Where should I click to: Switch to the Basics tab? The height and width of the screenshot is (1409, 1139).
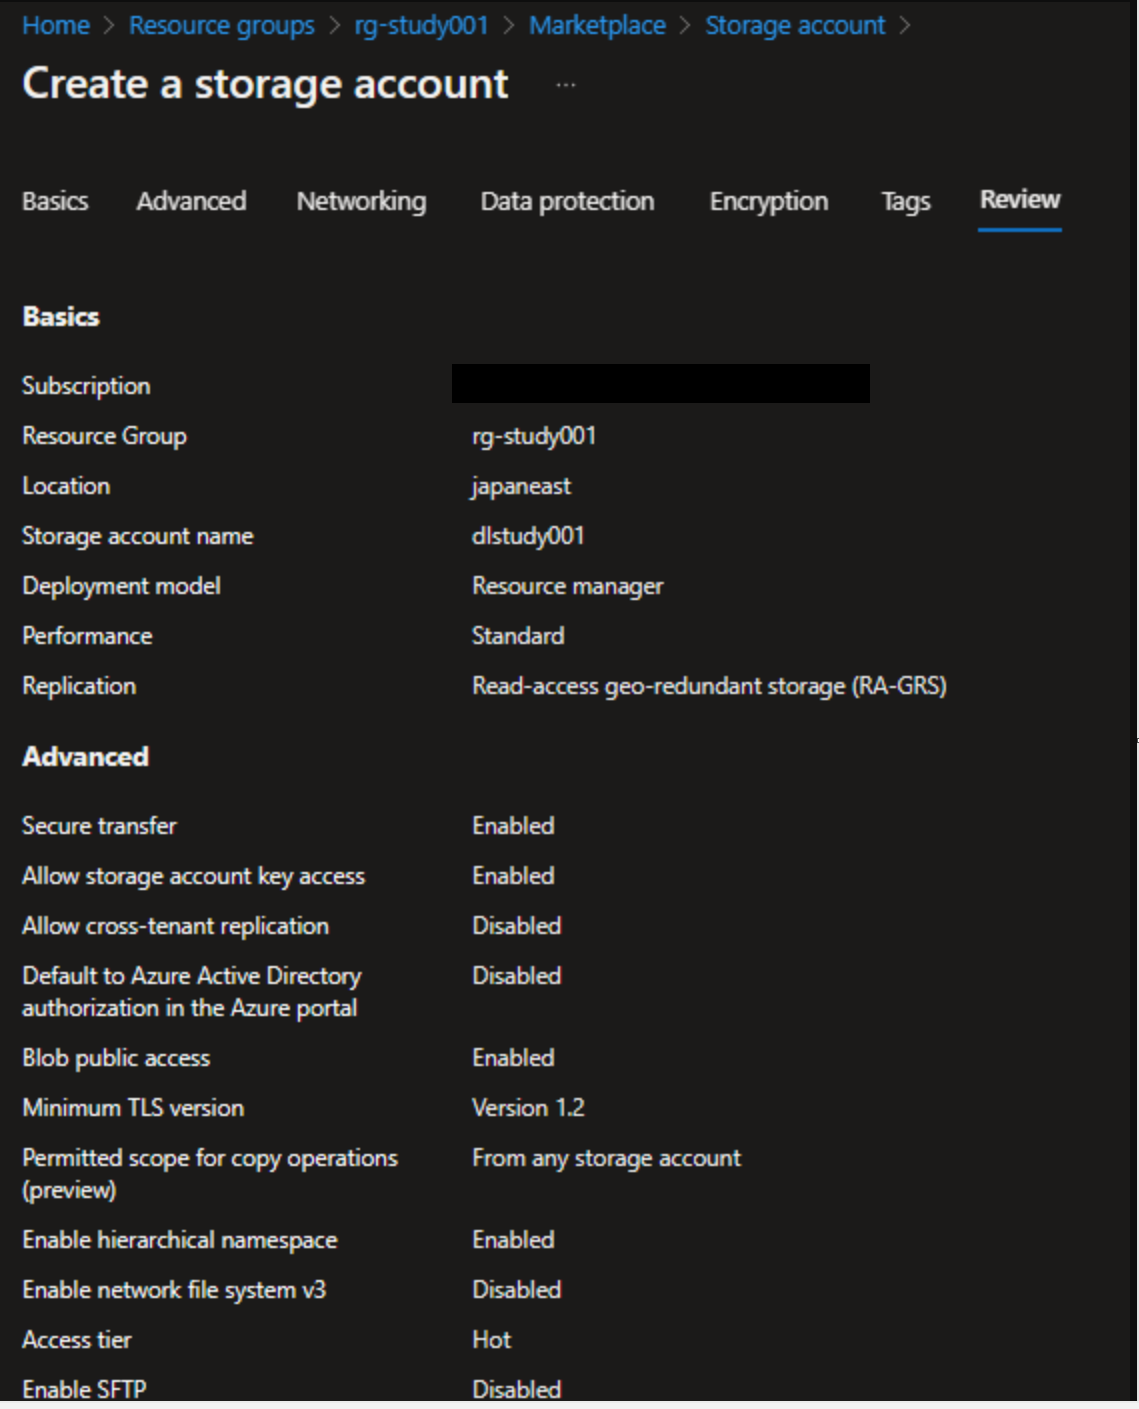click(x=55, y=201)
